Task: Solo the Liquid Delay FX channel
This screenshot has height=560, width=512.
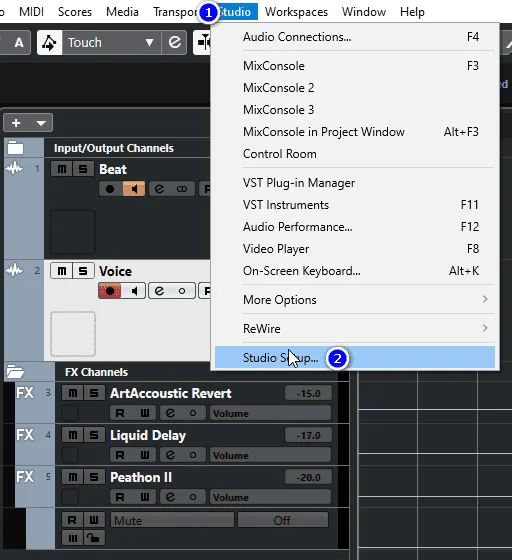Action: (94, 435)
